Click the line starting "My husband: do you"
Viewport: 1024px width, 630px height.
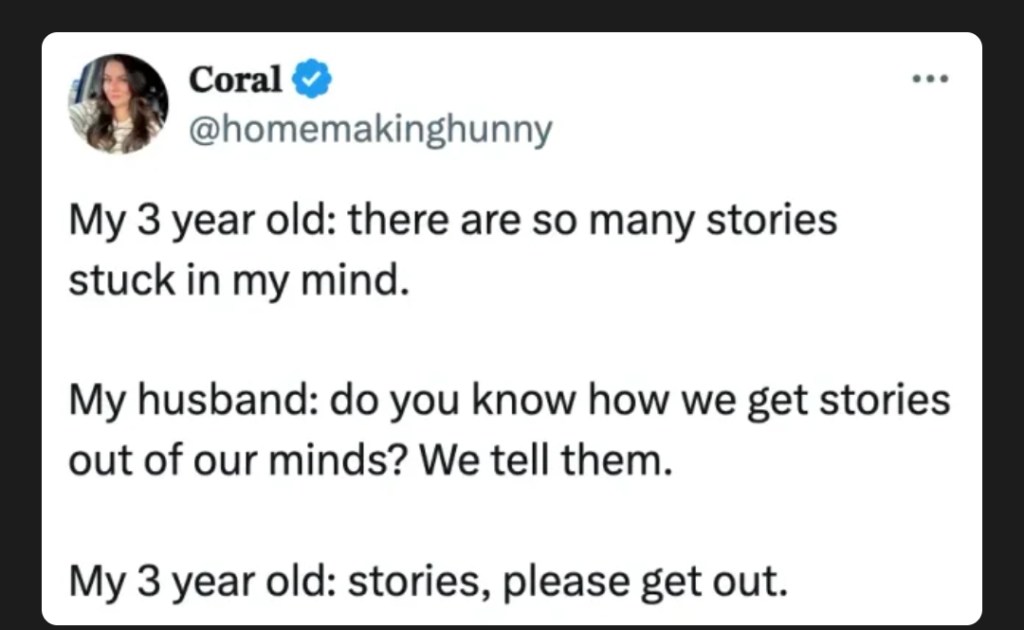[x=509, y=400]
